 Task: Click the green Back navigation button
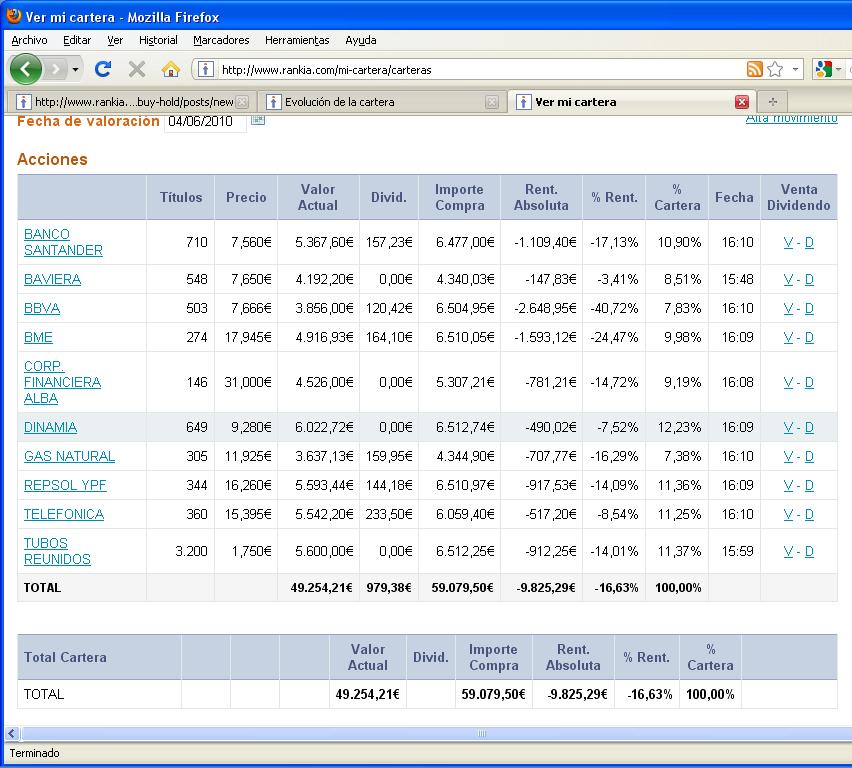click(x=26, y=69)
